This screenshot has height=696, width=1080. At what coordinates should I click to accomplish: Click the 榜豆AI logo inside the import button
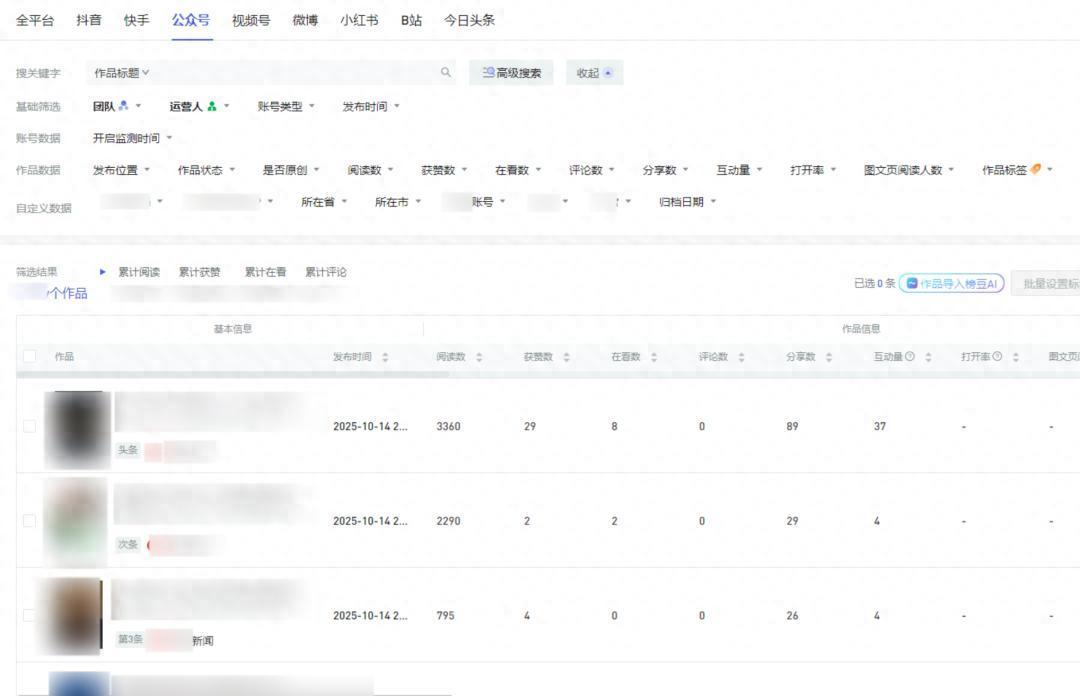tap(913, 283)
